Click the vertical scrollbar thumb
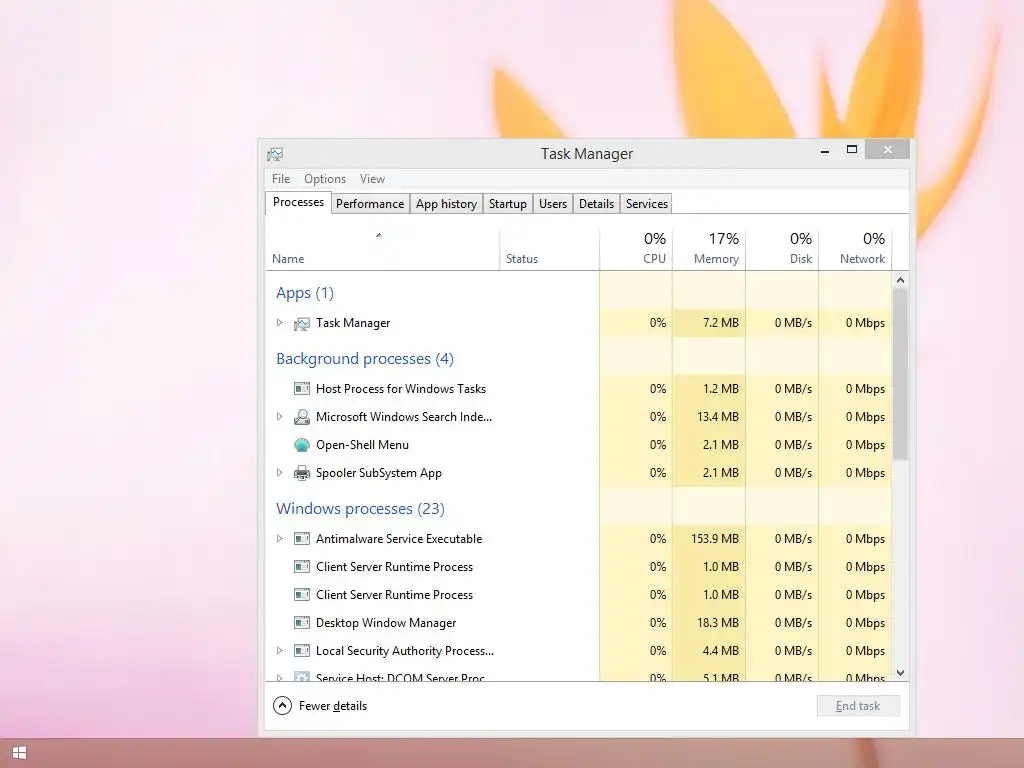This screenshot has width=1024, height=768. pos(901,374)
